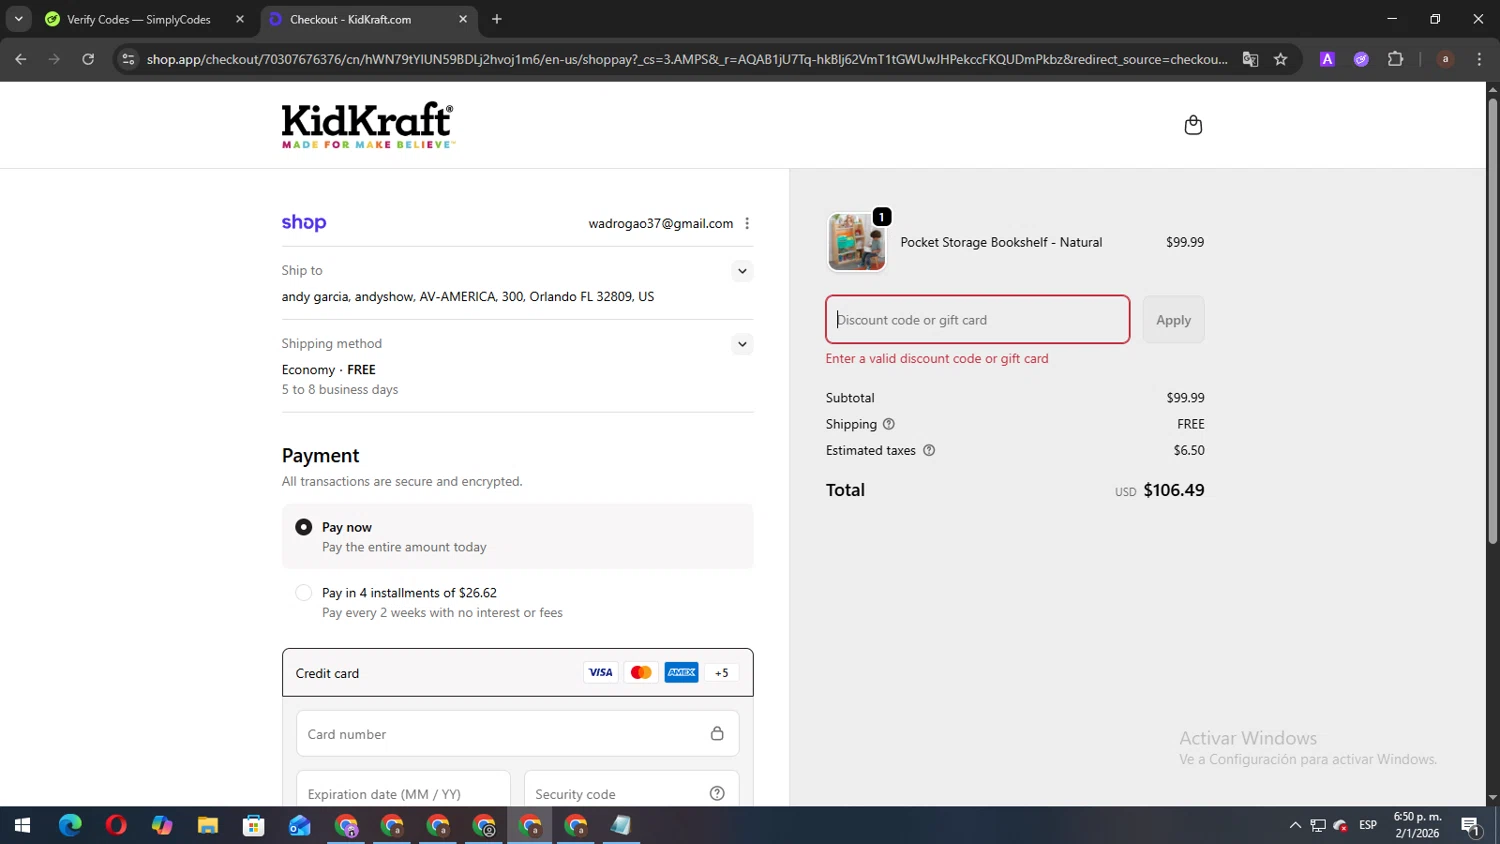Focus the Card number field
1500x844 pixels.
click(518, 734)
